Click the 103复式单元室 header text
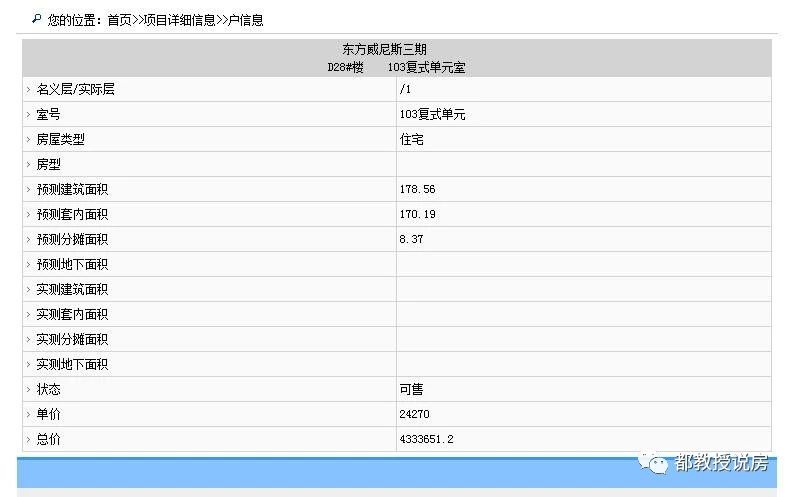The width and height of the screenshot is (795, 497). click(x=426, y=67)
